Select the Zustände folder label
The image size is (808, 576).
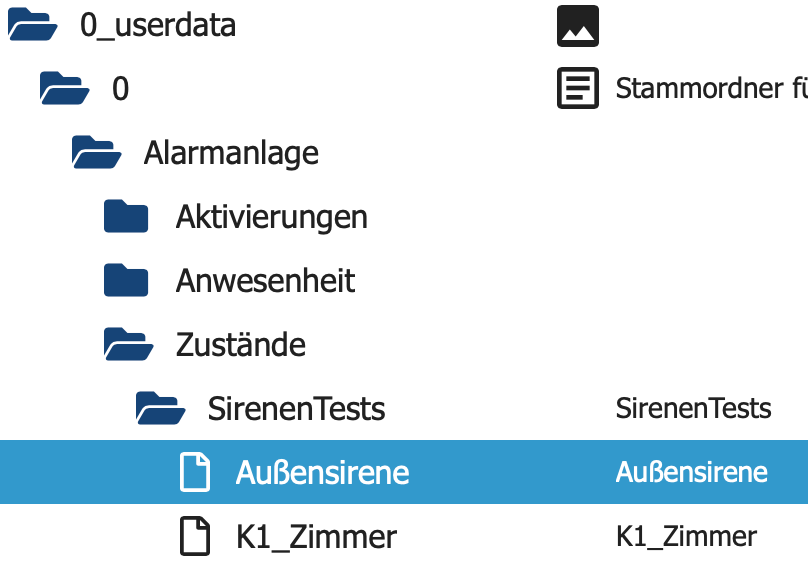point(240,345)
